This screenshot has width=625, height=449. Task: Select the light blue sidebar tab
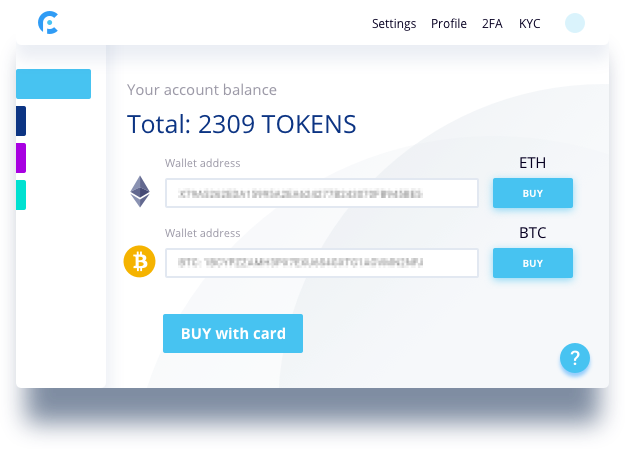pos(53,84)
